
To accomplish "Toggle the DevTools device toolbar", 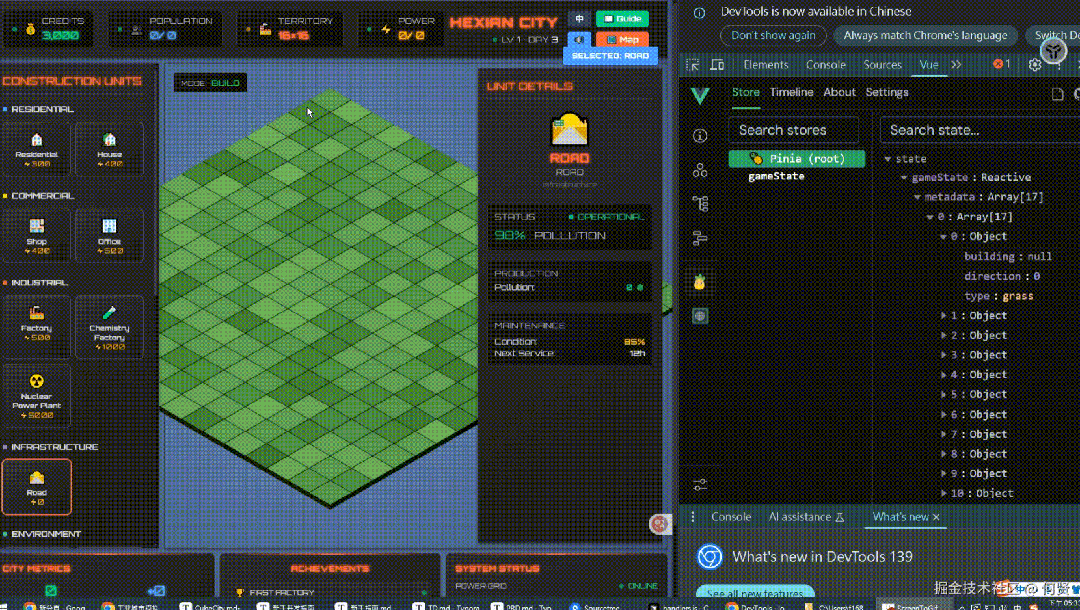I will coord(717,65).
